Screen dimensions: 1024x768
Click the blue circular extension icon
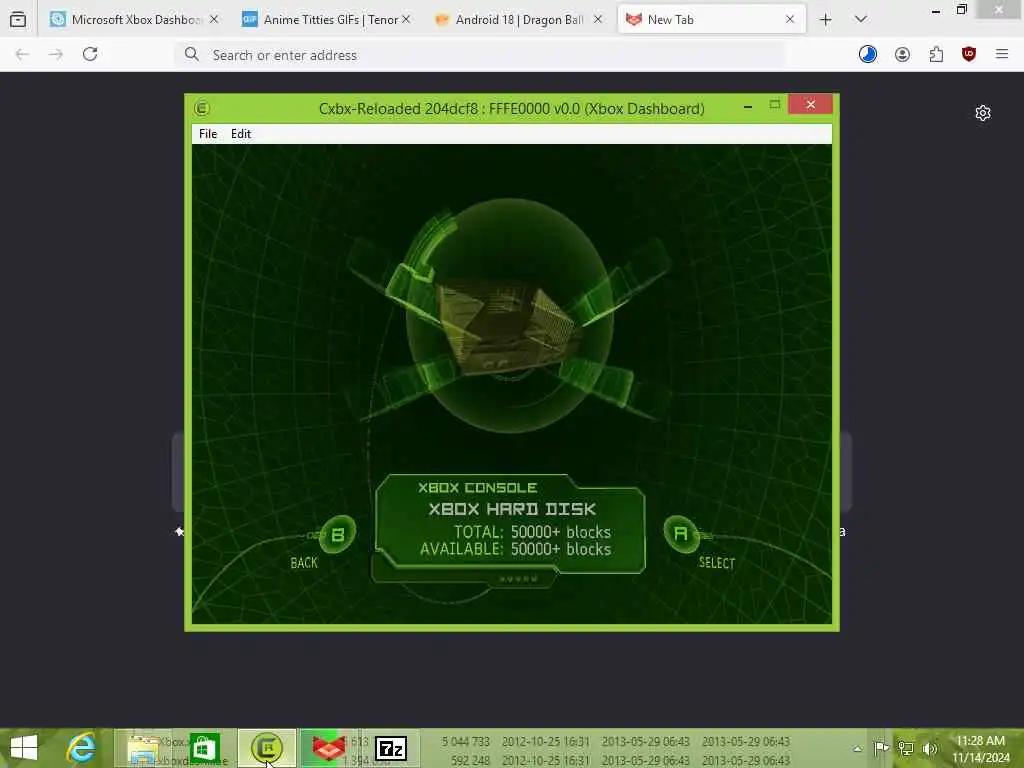pyautogui.click(x=867, y=54)
